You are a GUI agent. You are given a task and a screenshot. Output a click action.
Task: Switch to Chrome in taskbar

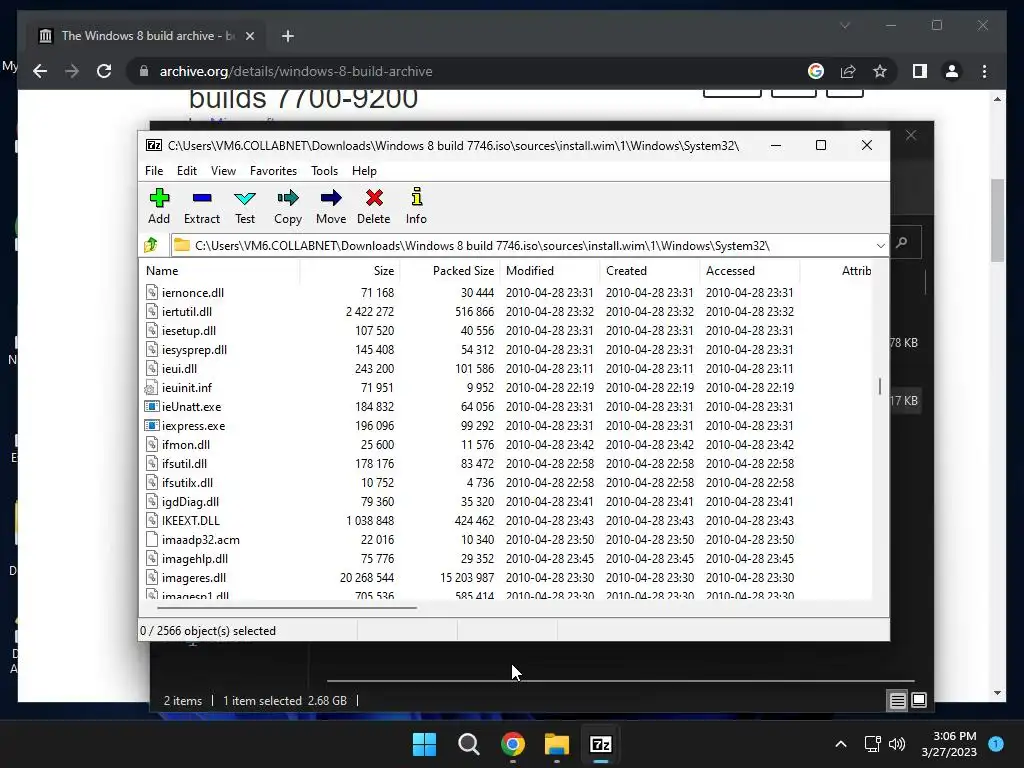click(x=513, y=744)
